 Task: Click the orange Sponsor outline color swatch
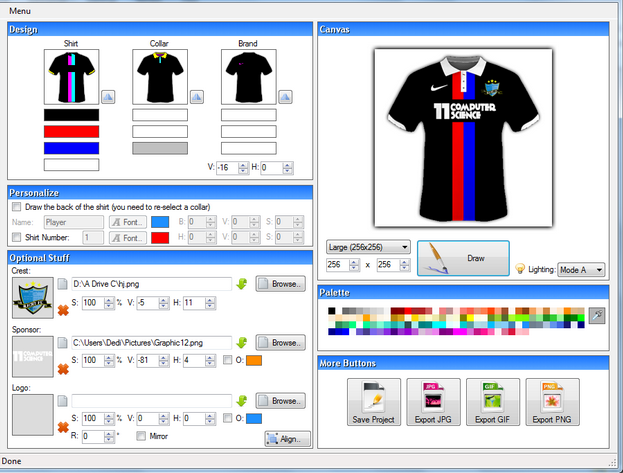[x=254, y=361]
